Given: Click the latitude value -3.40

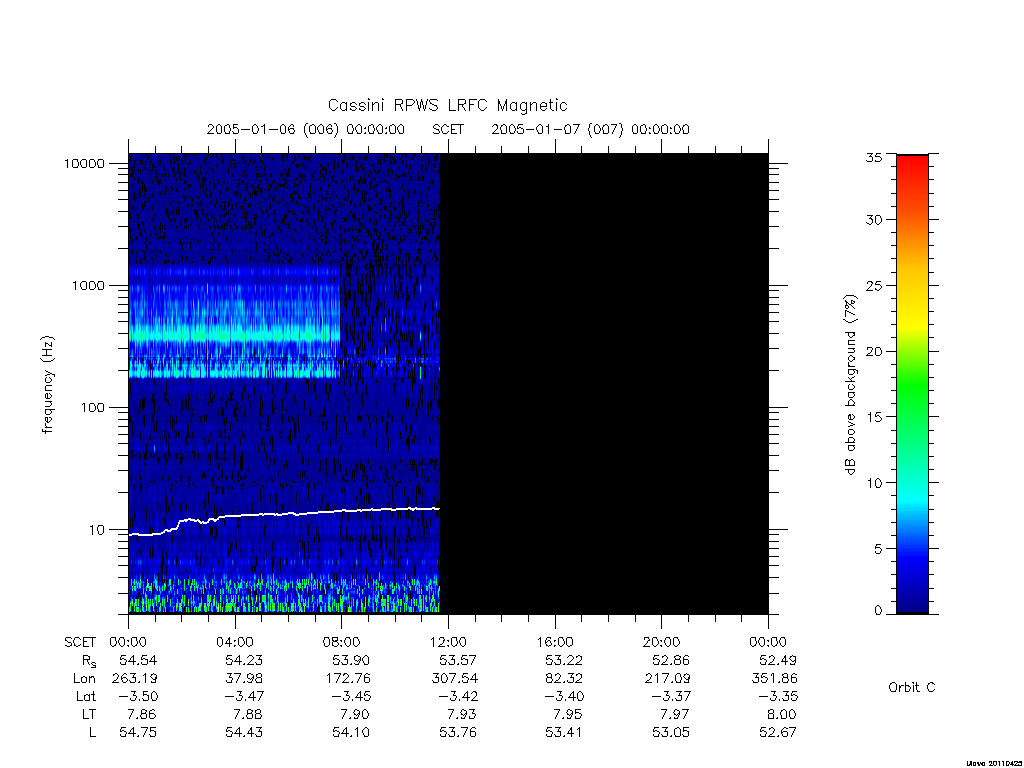Looking at the screenshot, I should [x=564, y=697].
